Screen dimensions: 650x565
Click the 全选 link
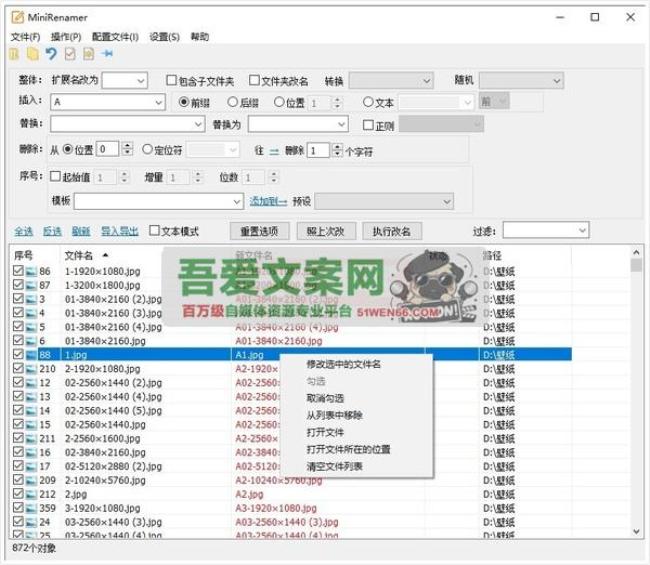24,231
